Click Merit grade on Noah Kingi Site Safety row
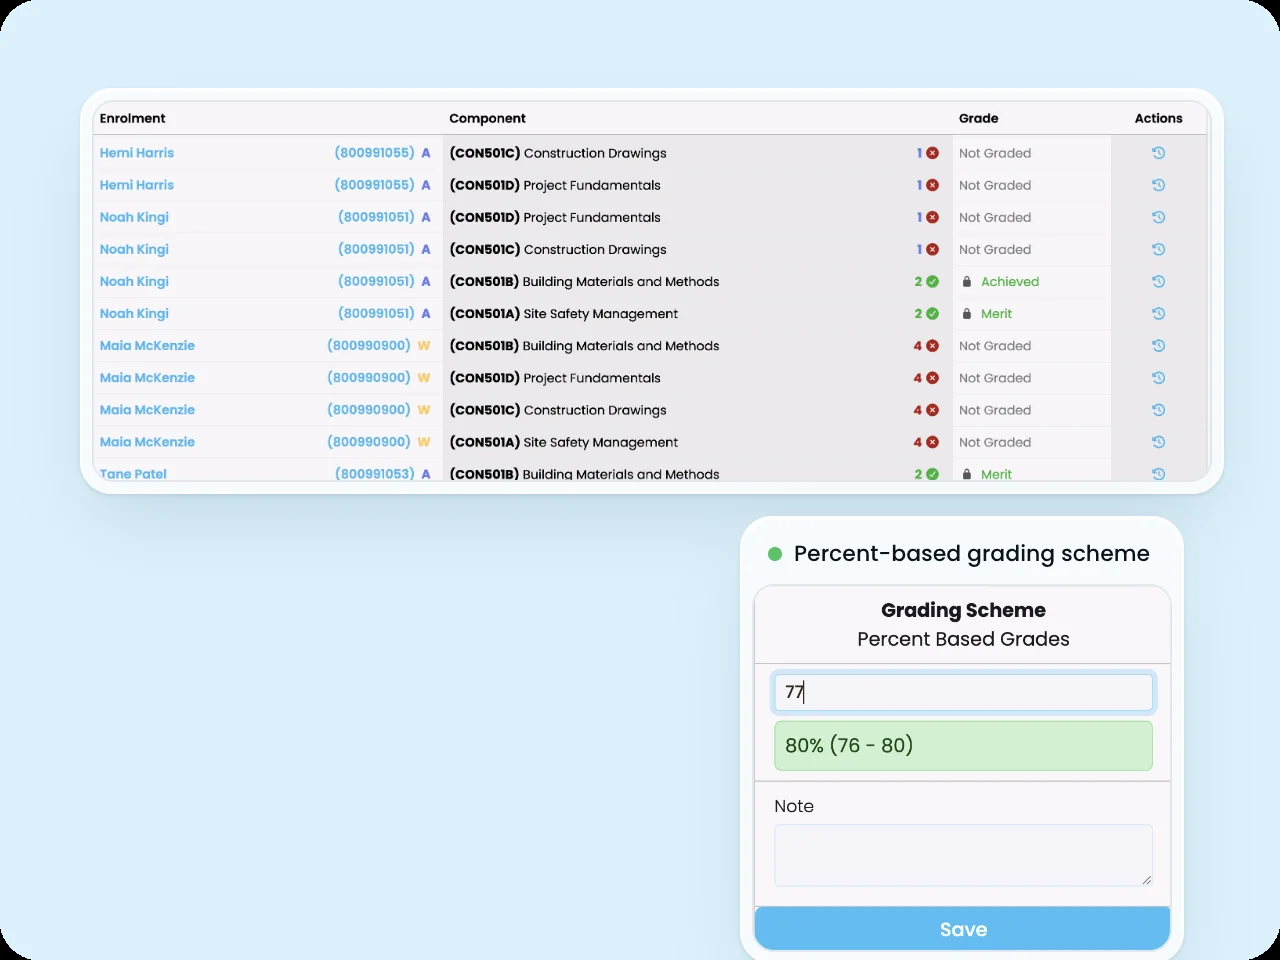Image resolution: width=1280 pixels, height=960 pixels. point(996,314)
